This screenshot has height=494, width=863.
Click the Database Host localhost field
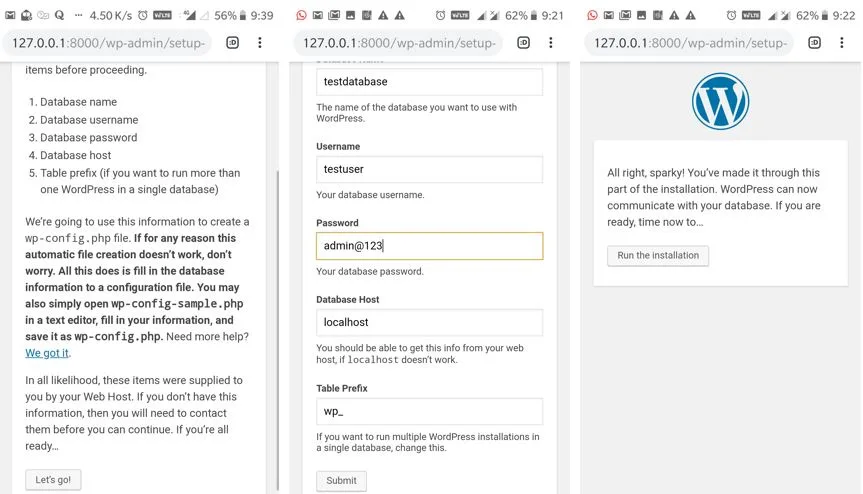429,322
